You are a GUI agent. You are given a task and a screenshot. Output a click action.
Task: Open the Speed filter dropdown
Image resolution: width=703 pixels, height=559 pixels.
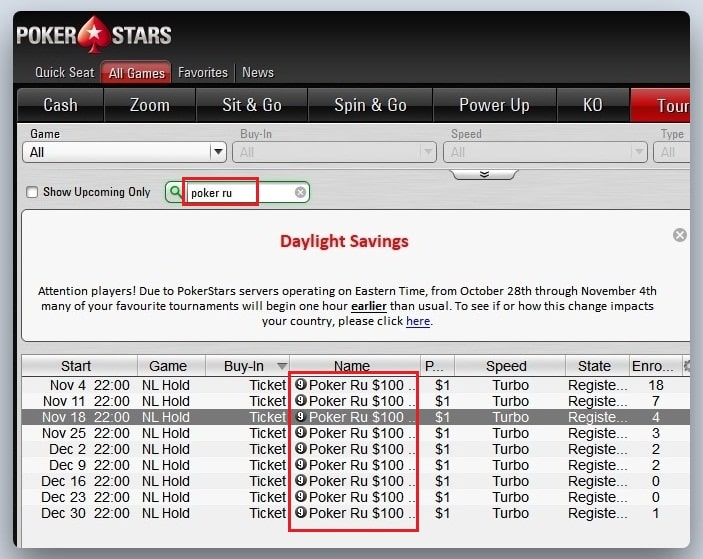pyautogui.click(x=545, y=152)
